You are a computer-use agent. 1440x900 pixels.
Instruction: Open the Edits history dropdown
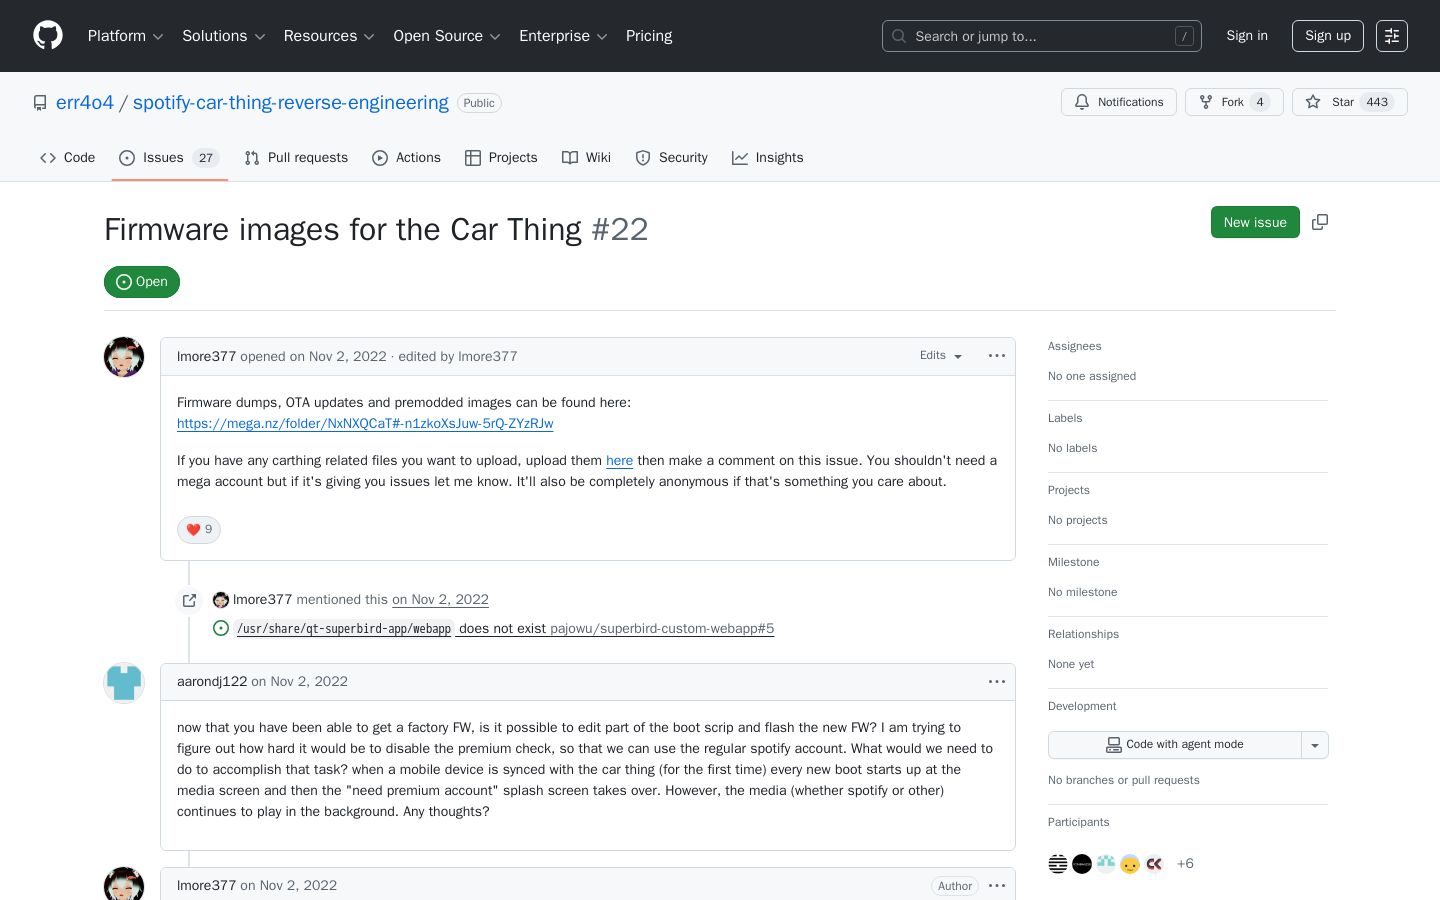pos(941,356)
